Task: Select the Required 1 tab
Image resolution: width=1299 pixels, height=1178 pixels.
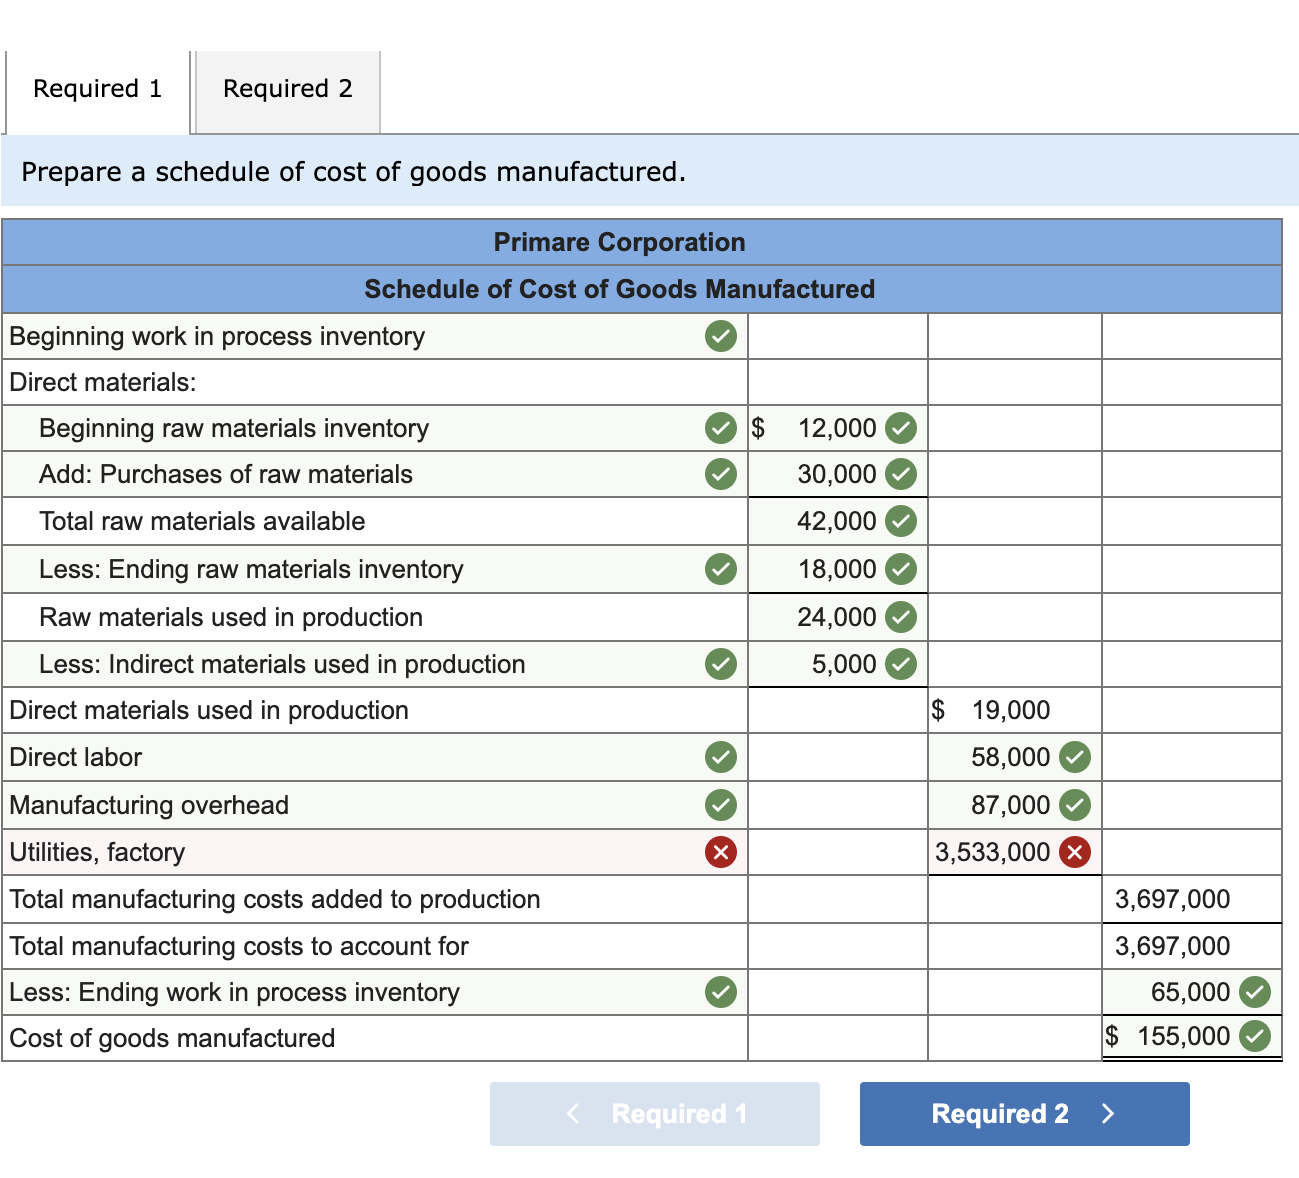Action: coord(96,89)
